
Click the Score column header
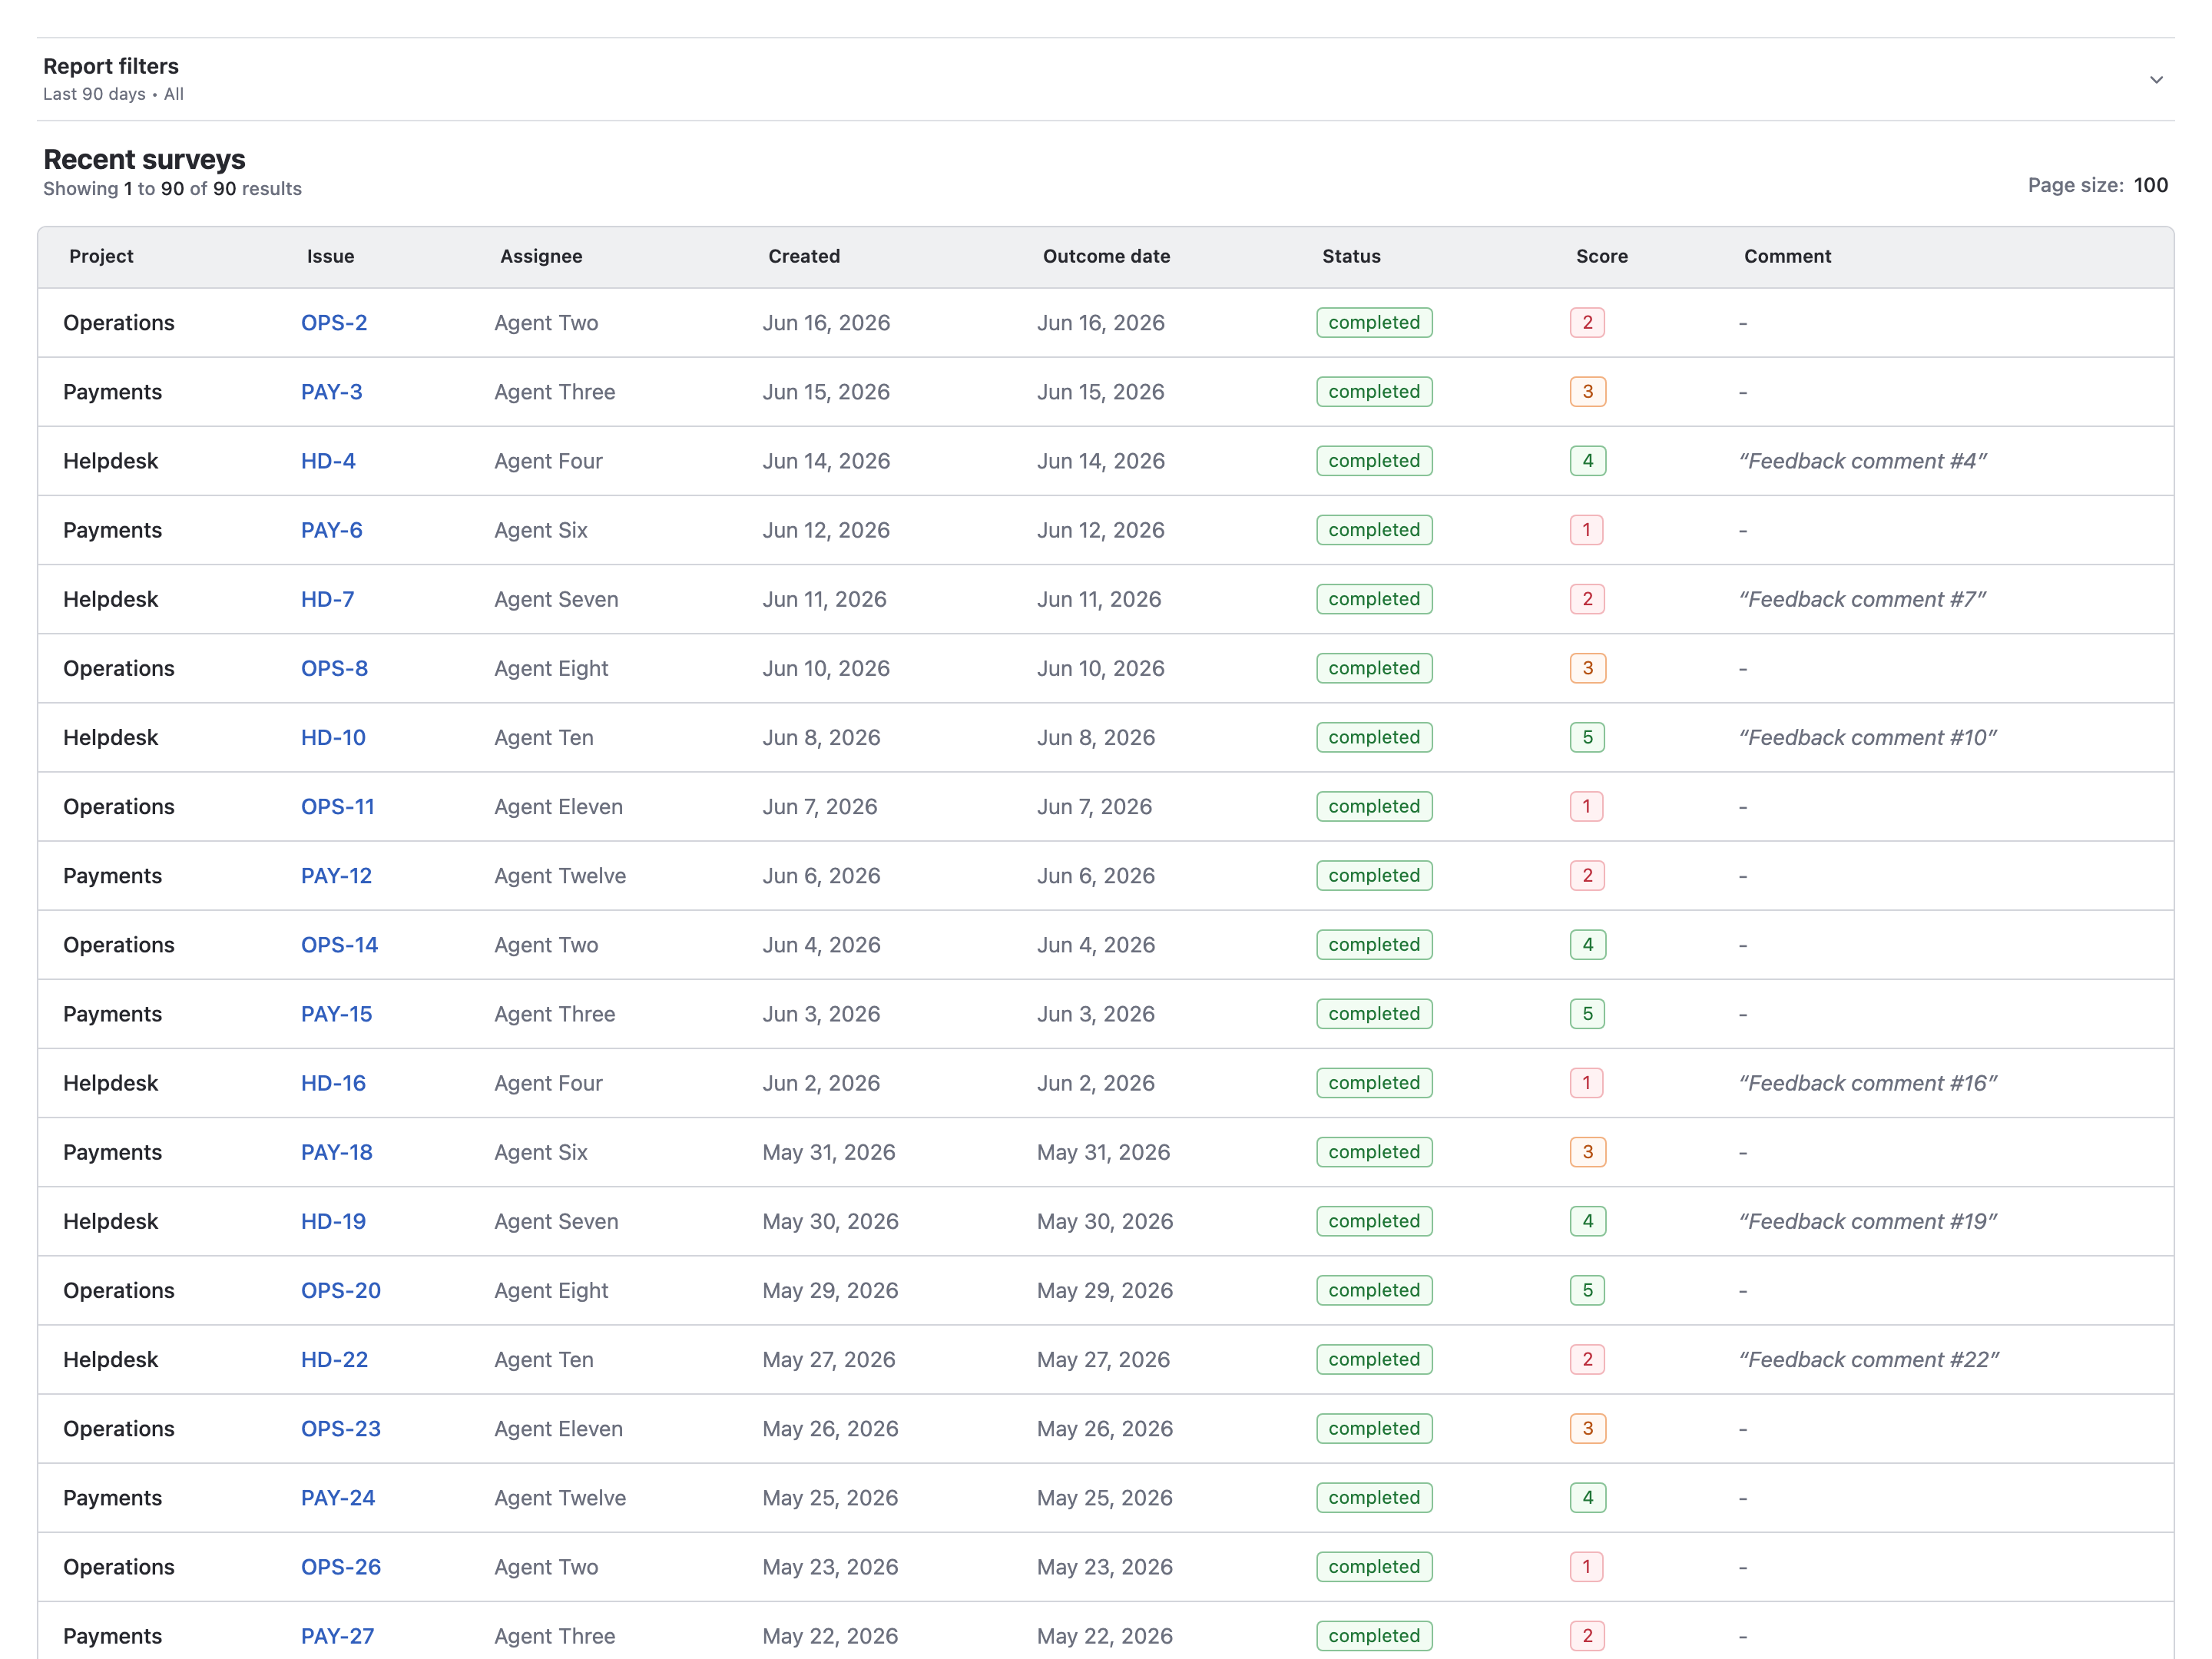coord(1601,256)
